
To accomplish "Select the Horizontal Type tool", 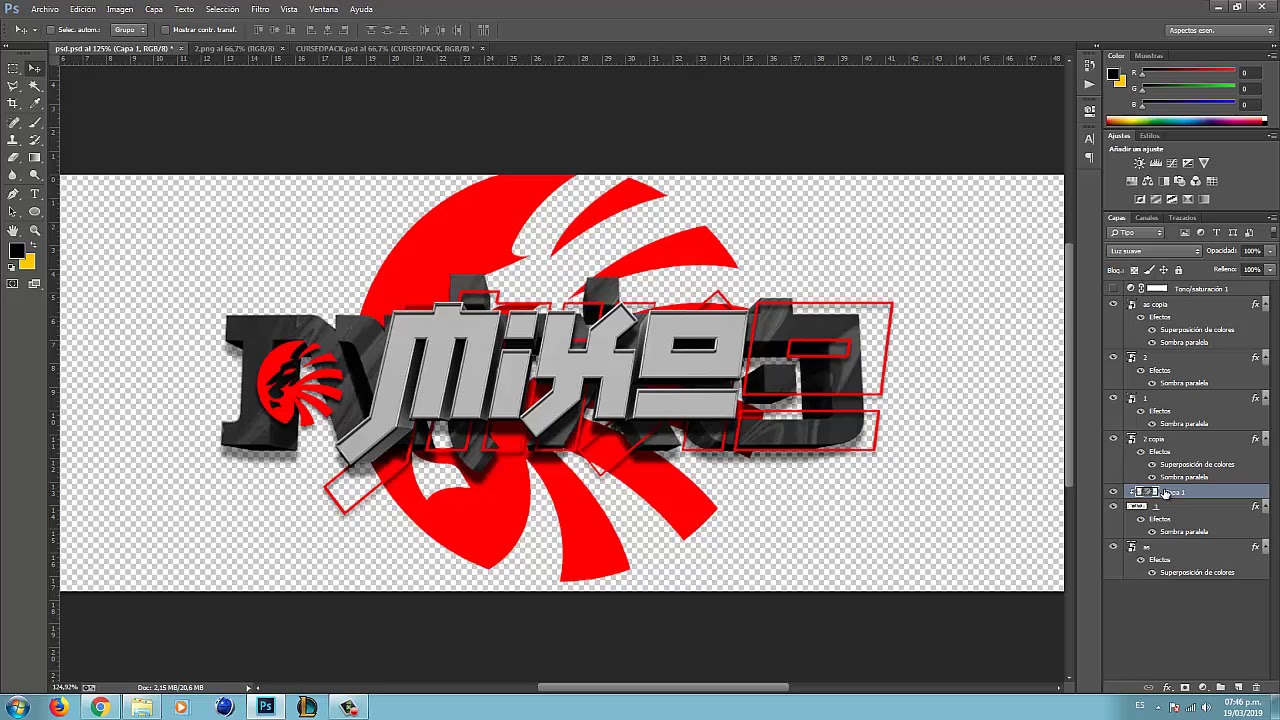I will click(x=34, y=194).
